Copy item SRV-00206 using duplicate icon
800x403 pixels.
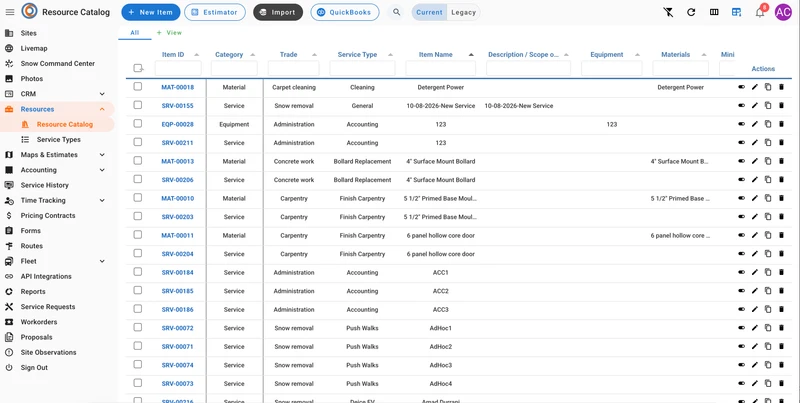[x=768, y=180]
